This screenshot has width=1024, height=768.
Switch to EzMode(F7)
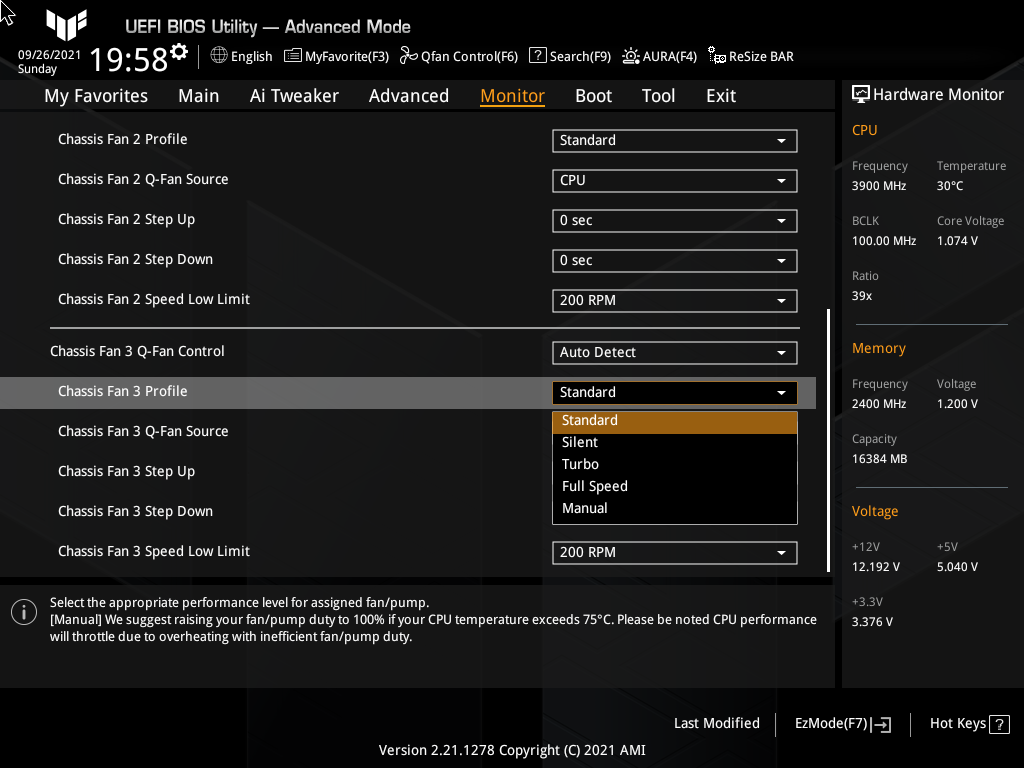click(842, 724)
